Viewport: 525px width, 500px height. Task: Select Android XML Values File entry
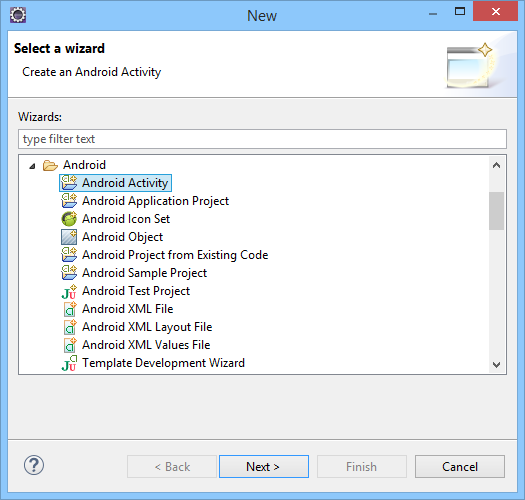click(x=146, y=345)
